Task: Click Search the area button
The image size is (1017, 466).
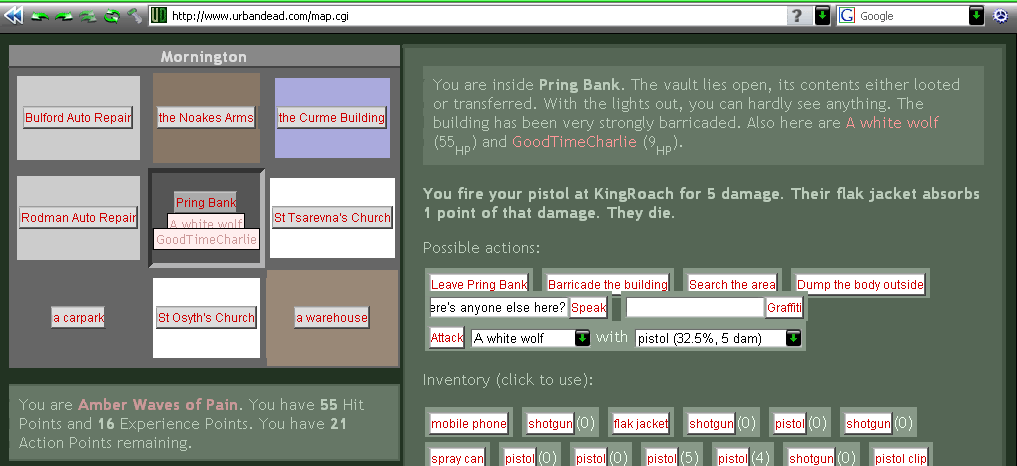Action: [732, 284]
